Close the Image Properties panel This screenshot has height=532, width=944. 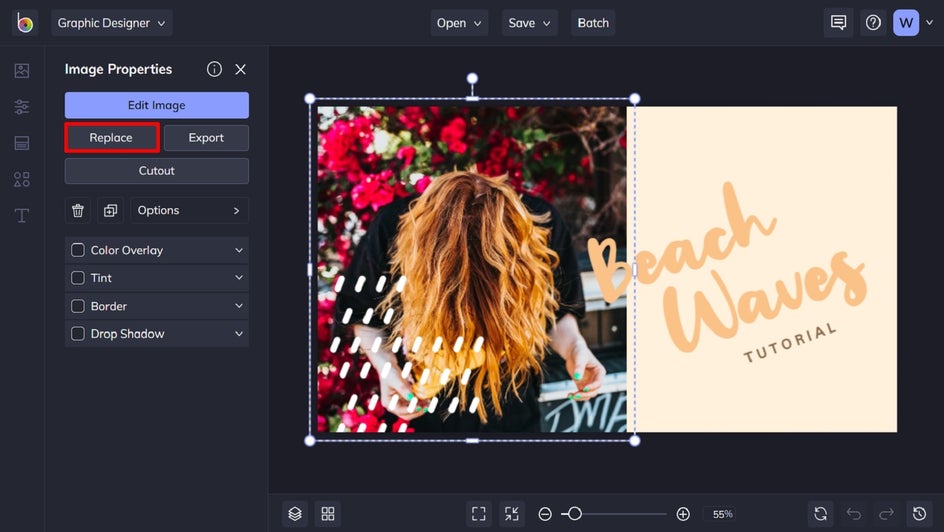tap(240, 69)
